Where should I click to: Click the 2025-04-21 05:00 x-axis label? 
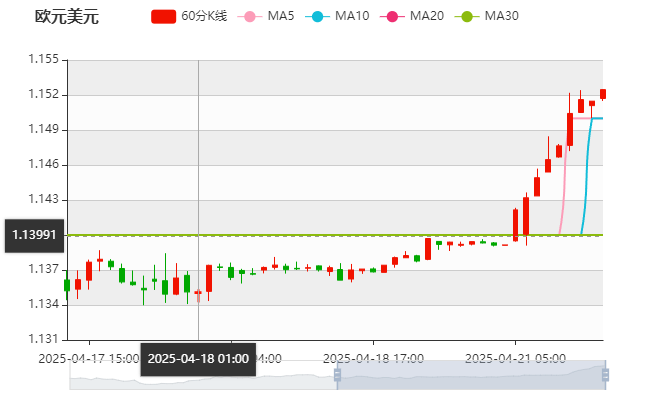pyautogui.click(x=515, y=359)
